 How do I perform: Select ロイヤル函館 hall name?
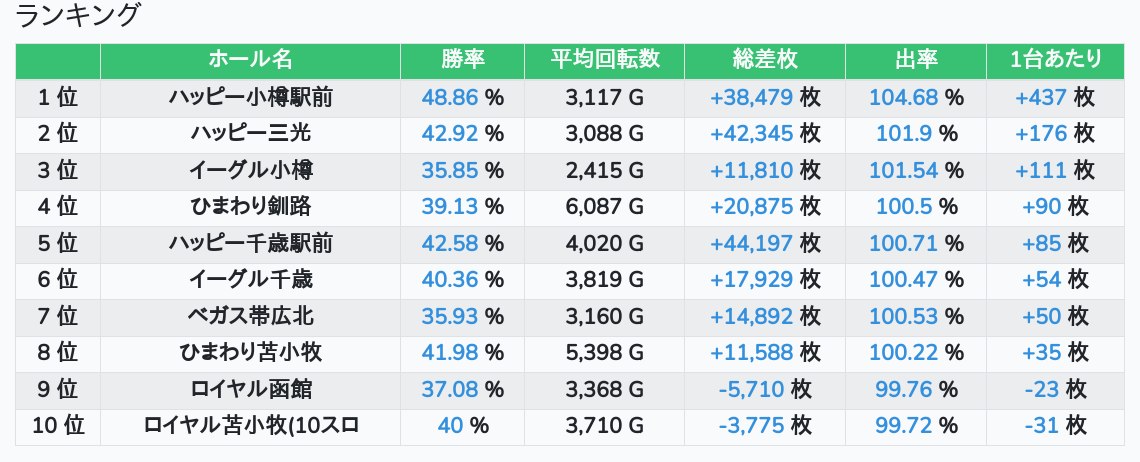click(250, 389)
